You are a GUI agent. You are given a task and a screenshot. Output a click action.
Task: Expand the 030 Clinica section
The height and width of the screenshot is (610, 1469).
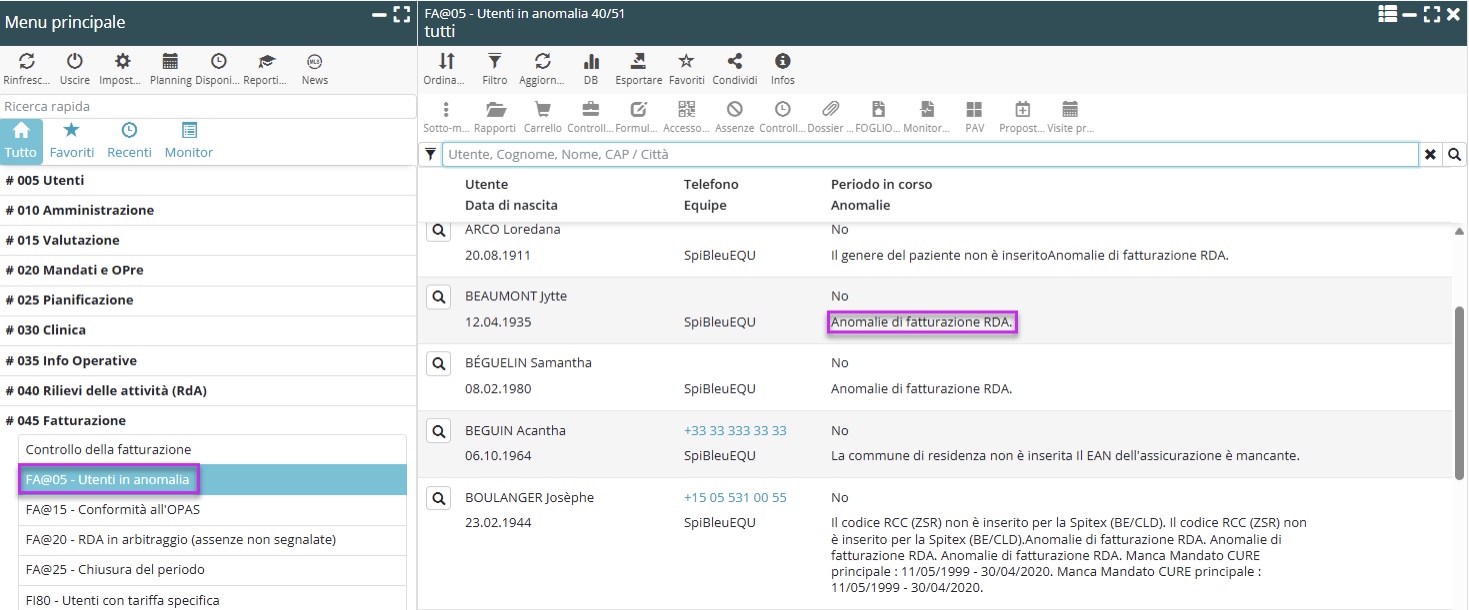(46, 330)
